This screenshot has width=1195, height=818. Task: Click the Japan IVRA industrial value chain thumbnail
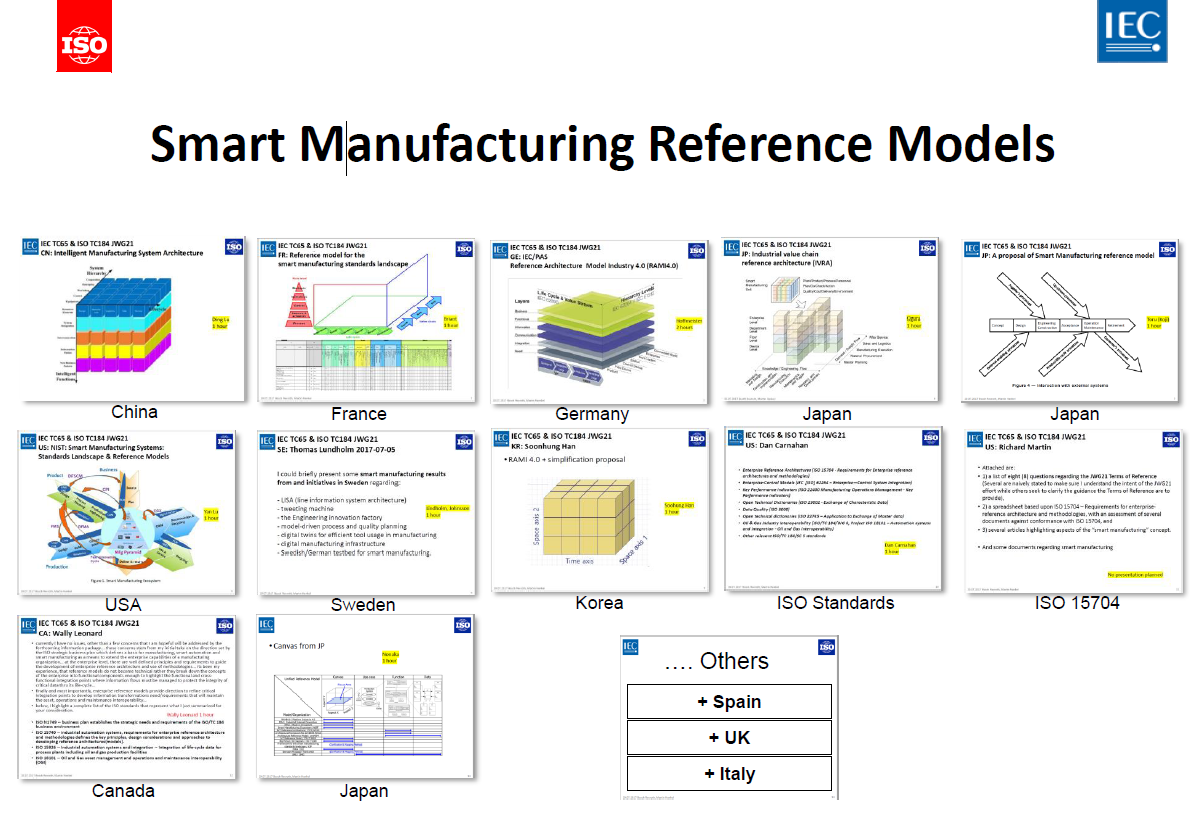tap(829, 320)
